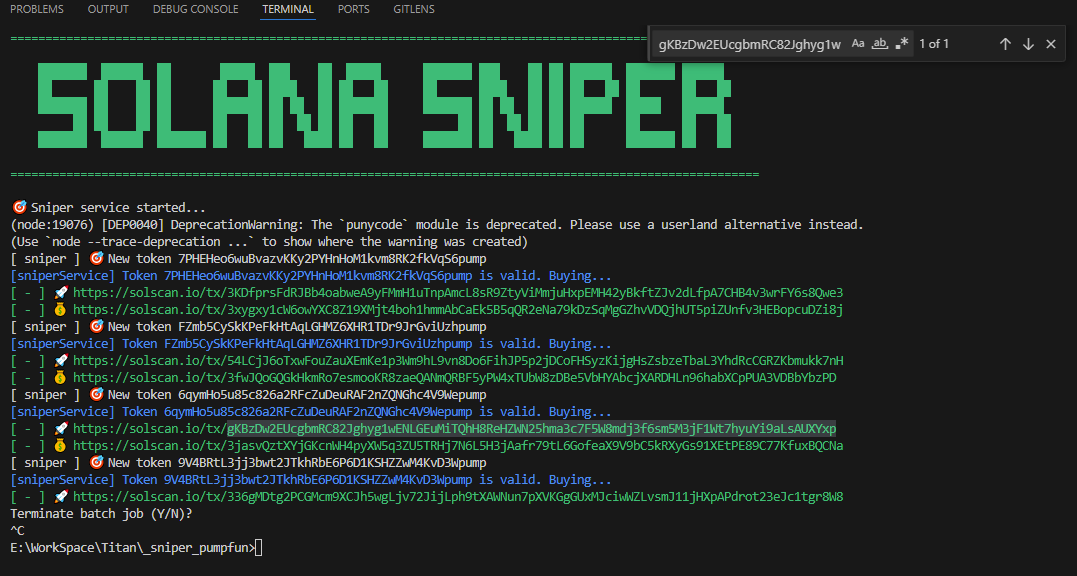1077x576 pixels.
Task: Open solscan link starting 336gMDtg2PCGMcm9
Action: coord(458,496)
